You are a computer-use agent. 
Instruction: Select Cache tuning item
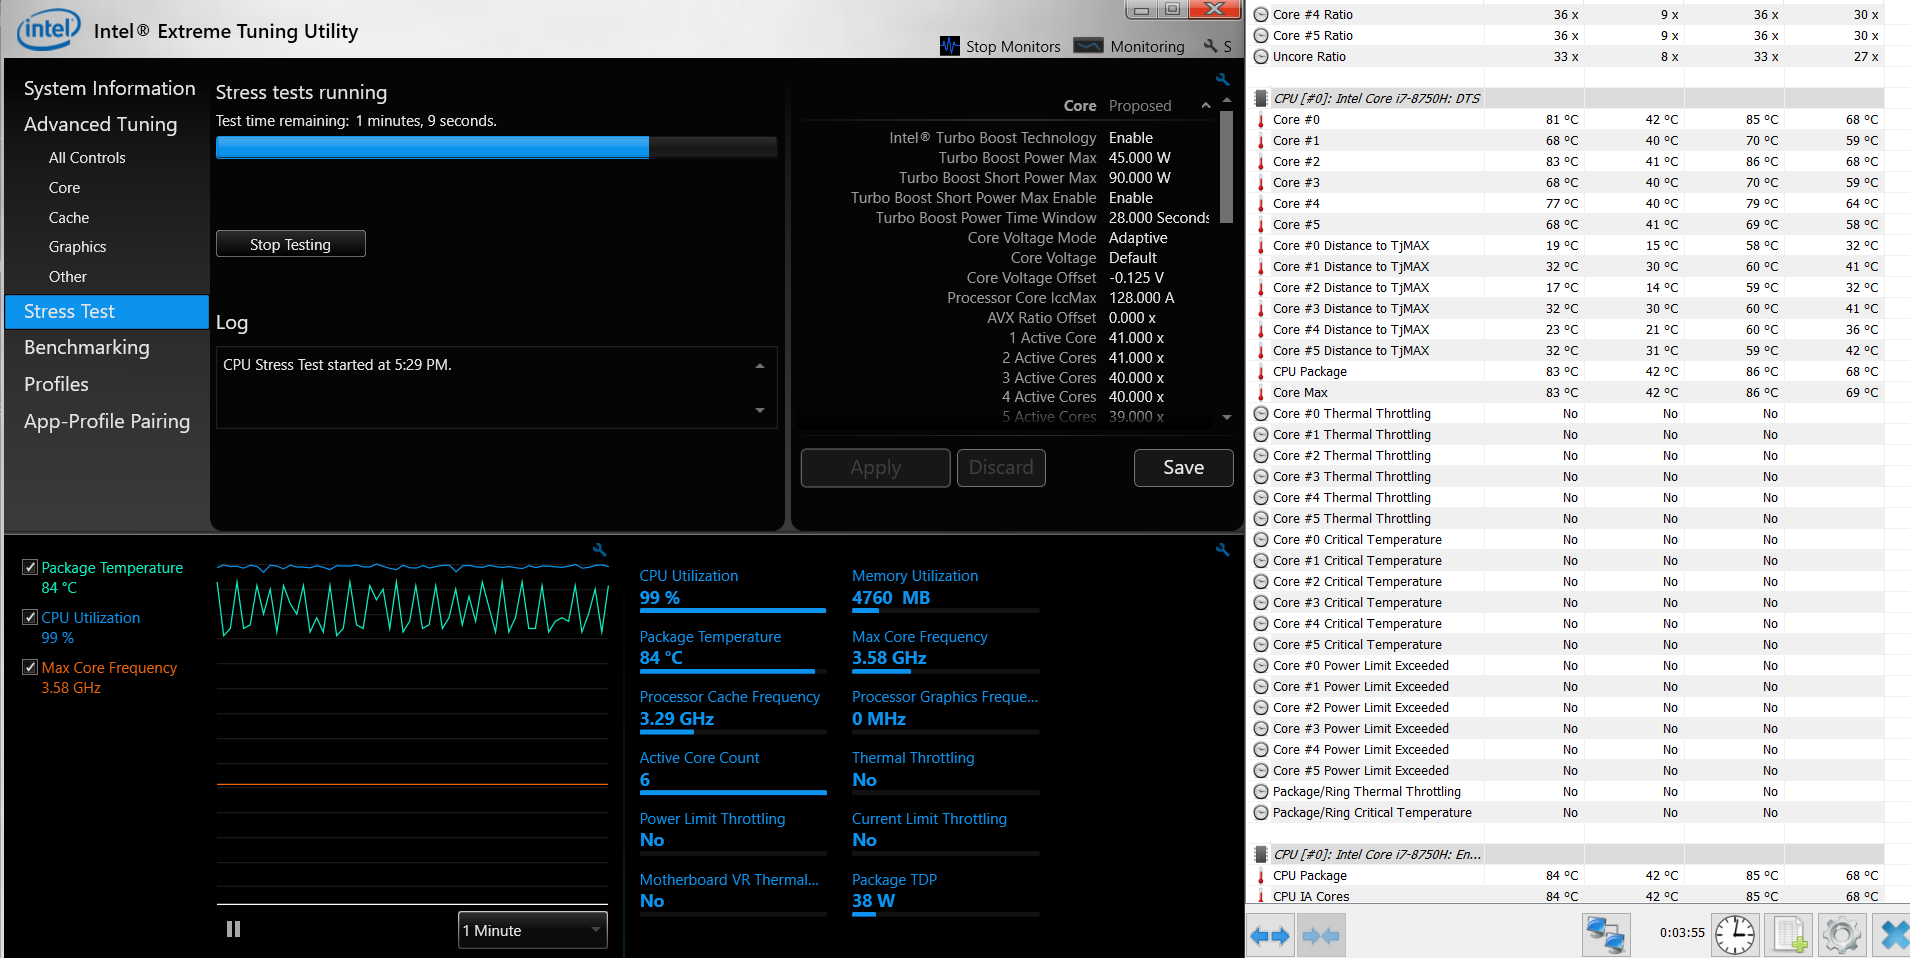click(x=69, y=218)
